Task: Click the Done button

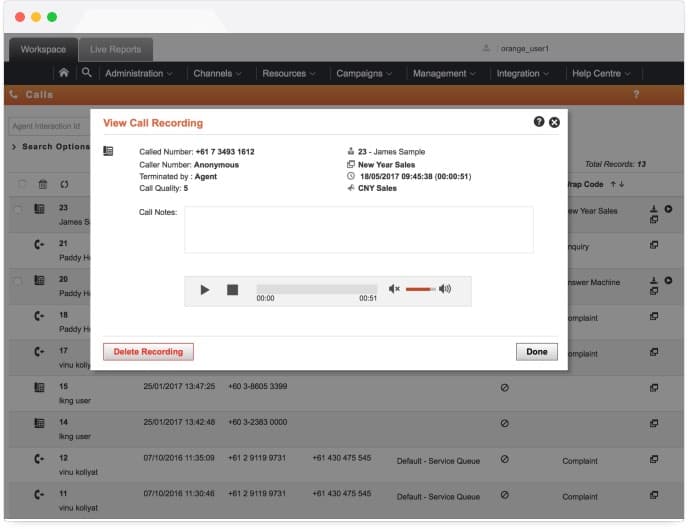Action: [537, 351]
